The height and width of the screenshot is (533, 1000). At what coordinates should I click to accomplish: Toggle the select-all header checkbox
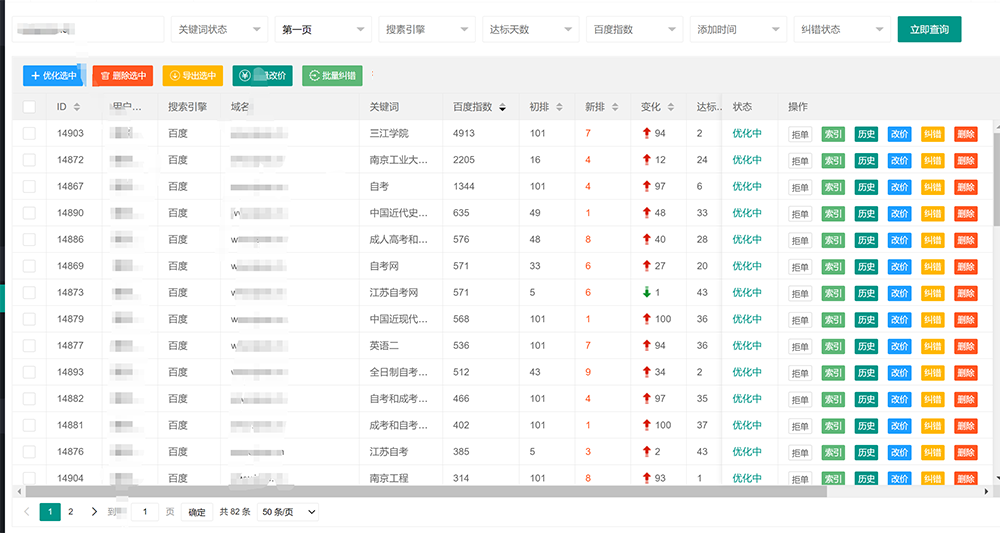point(29,107)
